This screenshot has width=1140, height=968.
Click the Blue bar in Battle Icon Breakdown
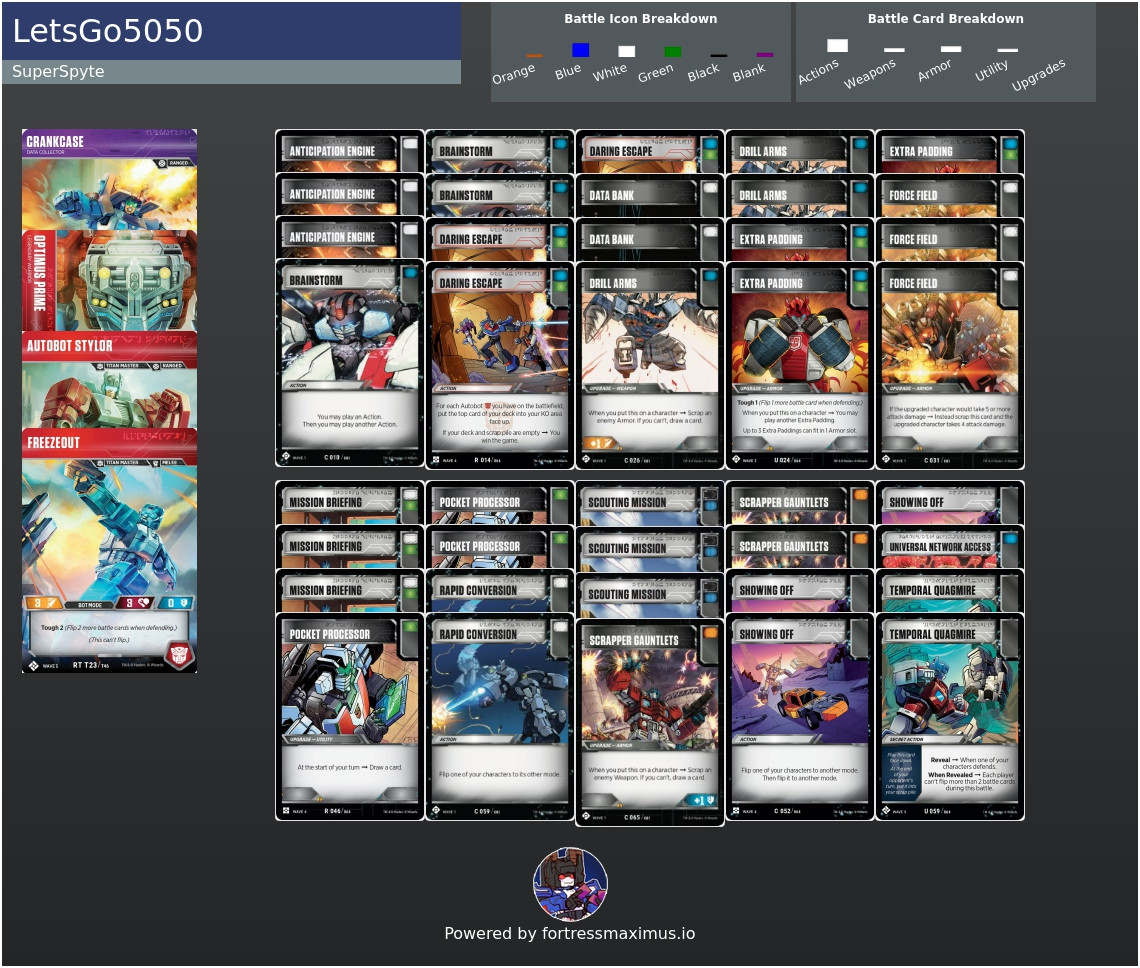pos(580,49)
